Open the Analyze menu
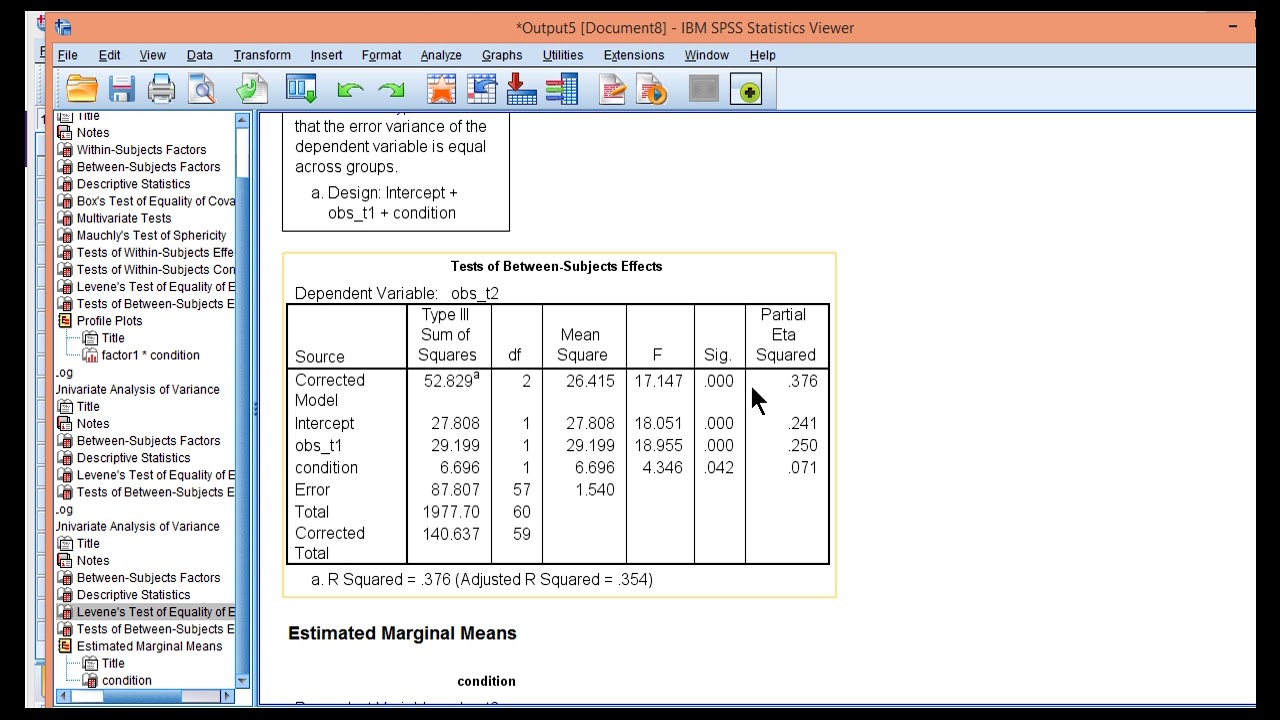The width and height of the screenshot is (1280, 720). (441, 55)
